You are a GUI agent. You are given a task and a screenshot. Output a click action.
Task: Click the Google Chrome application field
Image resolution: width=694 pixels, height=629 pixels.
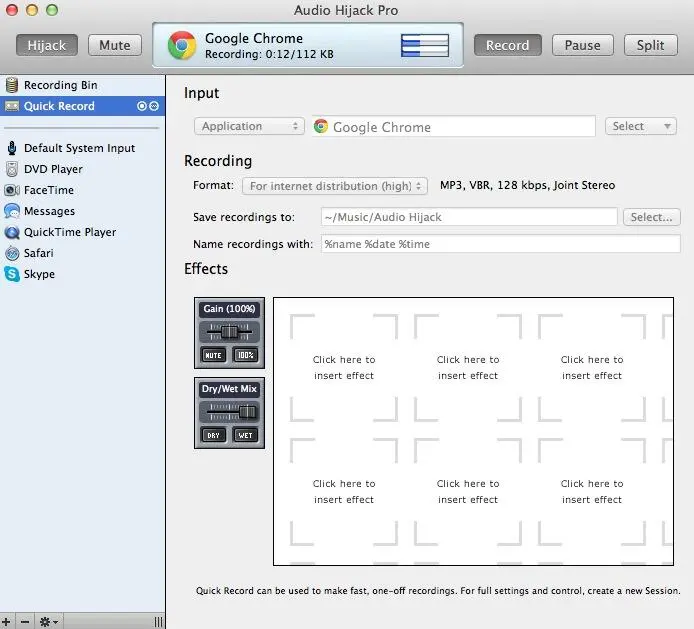pos(454,127)
